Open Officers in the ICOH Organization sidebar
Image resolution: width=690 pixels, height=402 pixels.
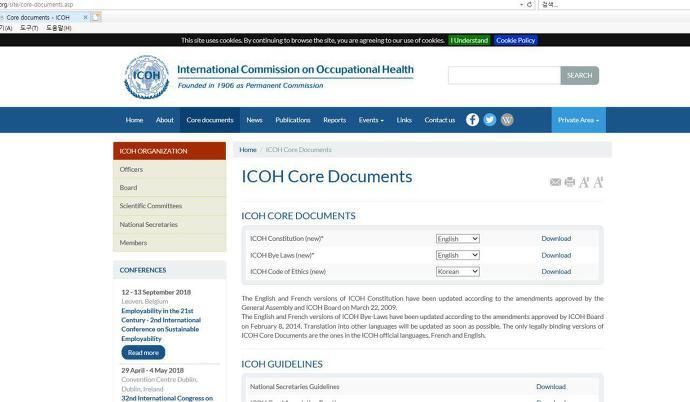[169, 169]
